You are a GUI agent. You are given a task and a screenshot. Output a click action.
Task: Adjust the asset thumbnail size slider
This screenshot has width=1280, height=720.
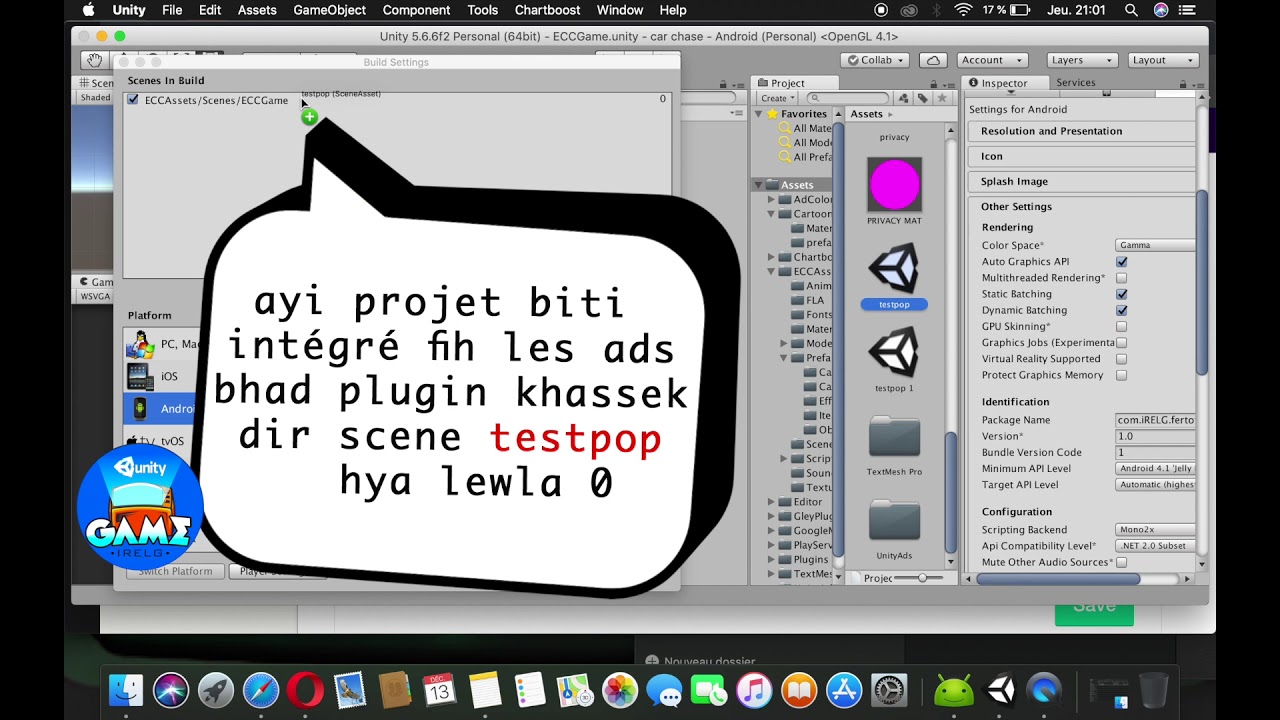[922, 578]
